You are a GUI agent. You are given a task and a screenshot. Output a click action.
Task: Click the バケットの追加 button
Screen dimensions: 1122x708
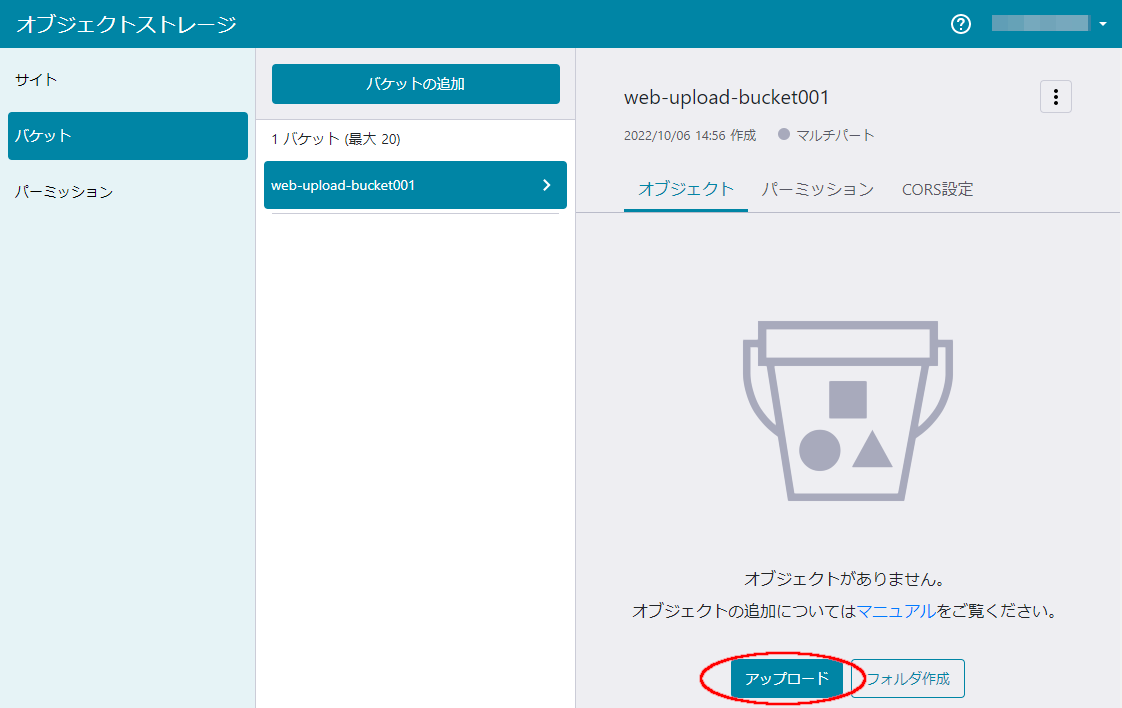point(415,84)
